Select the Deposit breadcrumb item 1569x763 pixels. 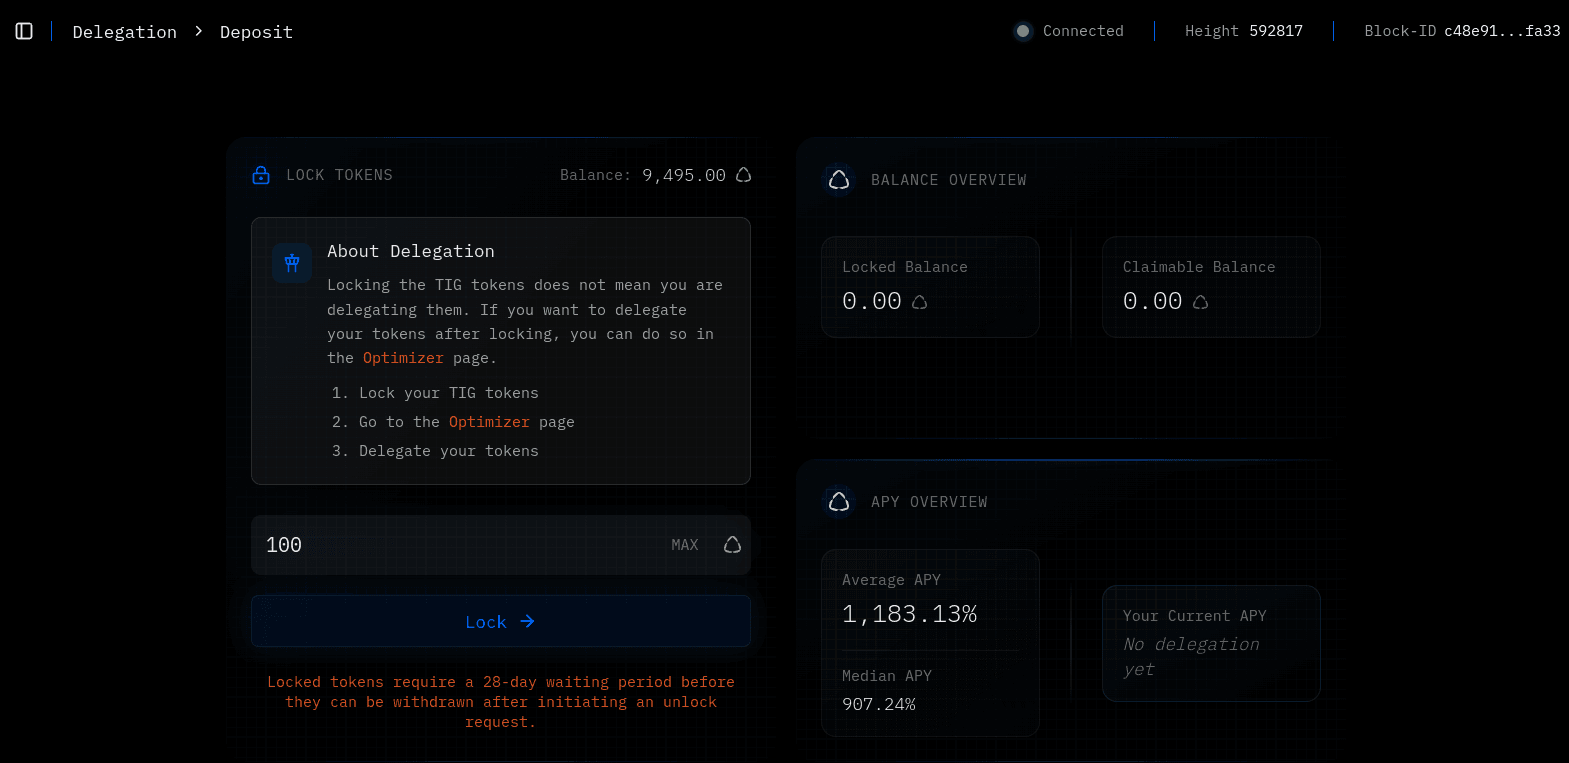click(x=256, y=32)
